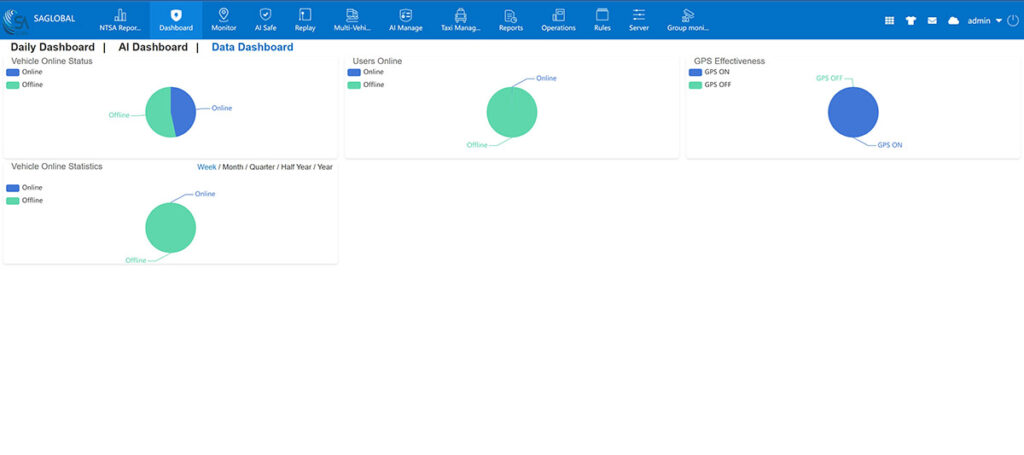Screen dimensions: 1024x455
Task: Click the green Users Online pie chart
Action: pyautogui.click(x=512, y=112)
